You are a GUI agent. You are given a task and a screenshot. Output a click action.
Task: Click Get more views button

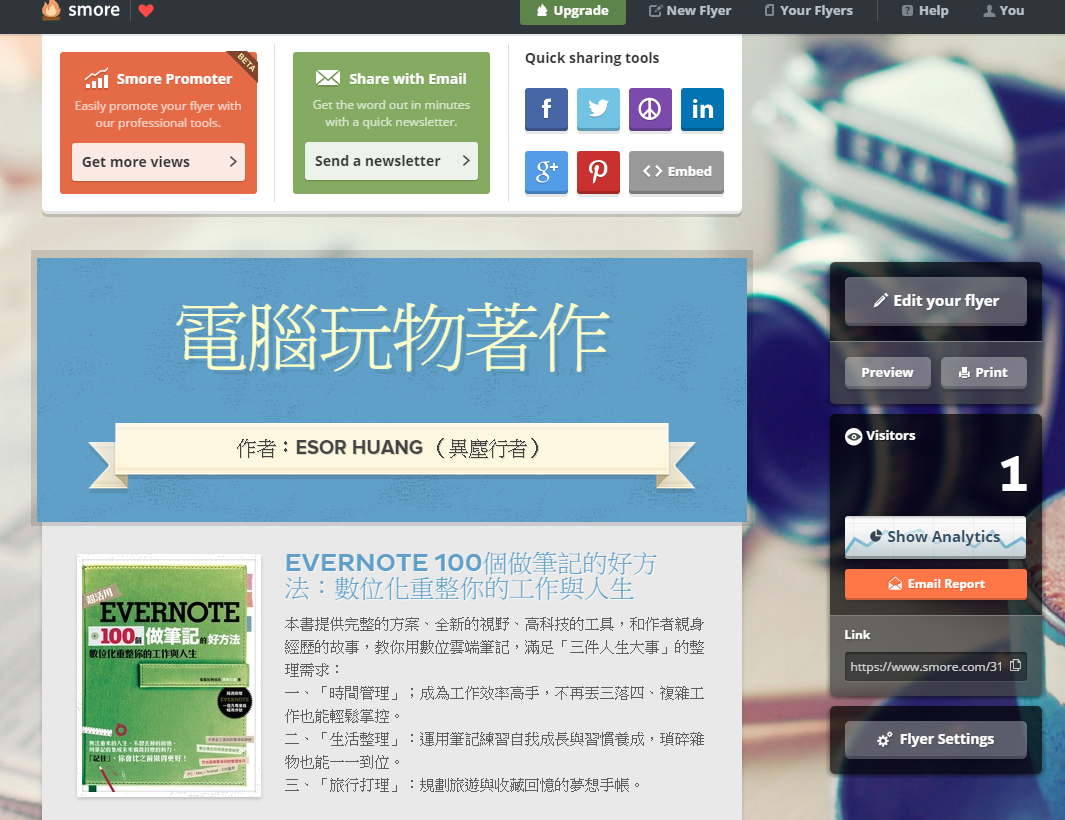pyautogui.click(x=158, y=162)
